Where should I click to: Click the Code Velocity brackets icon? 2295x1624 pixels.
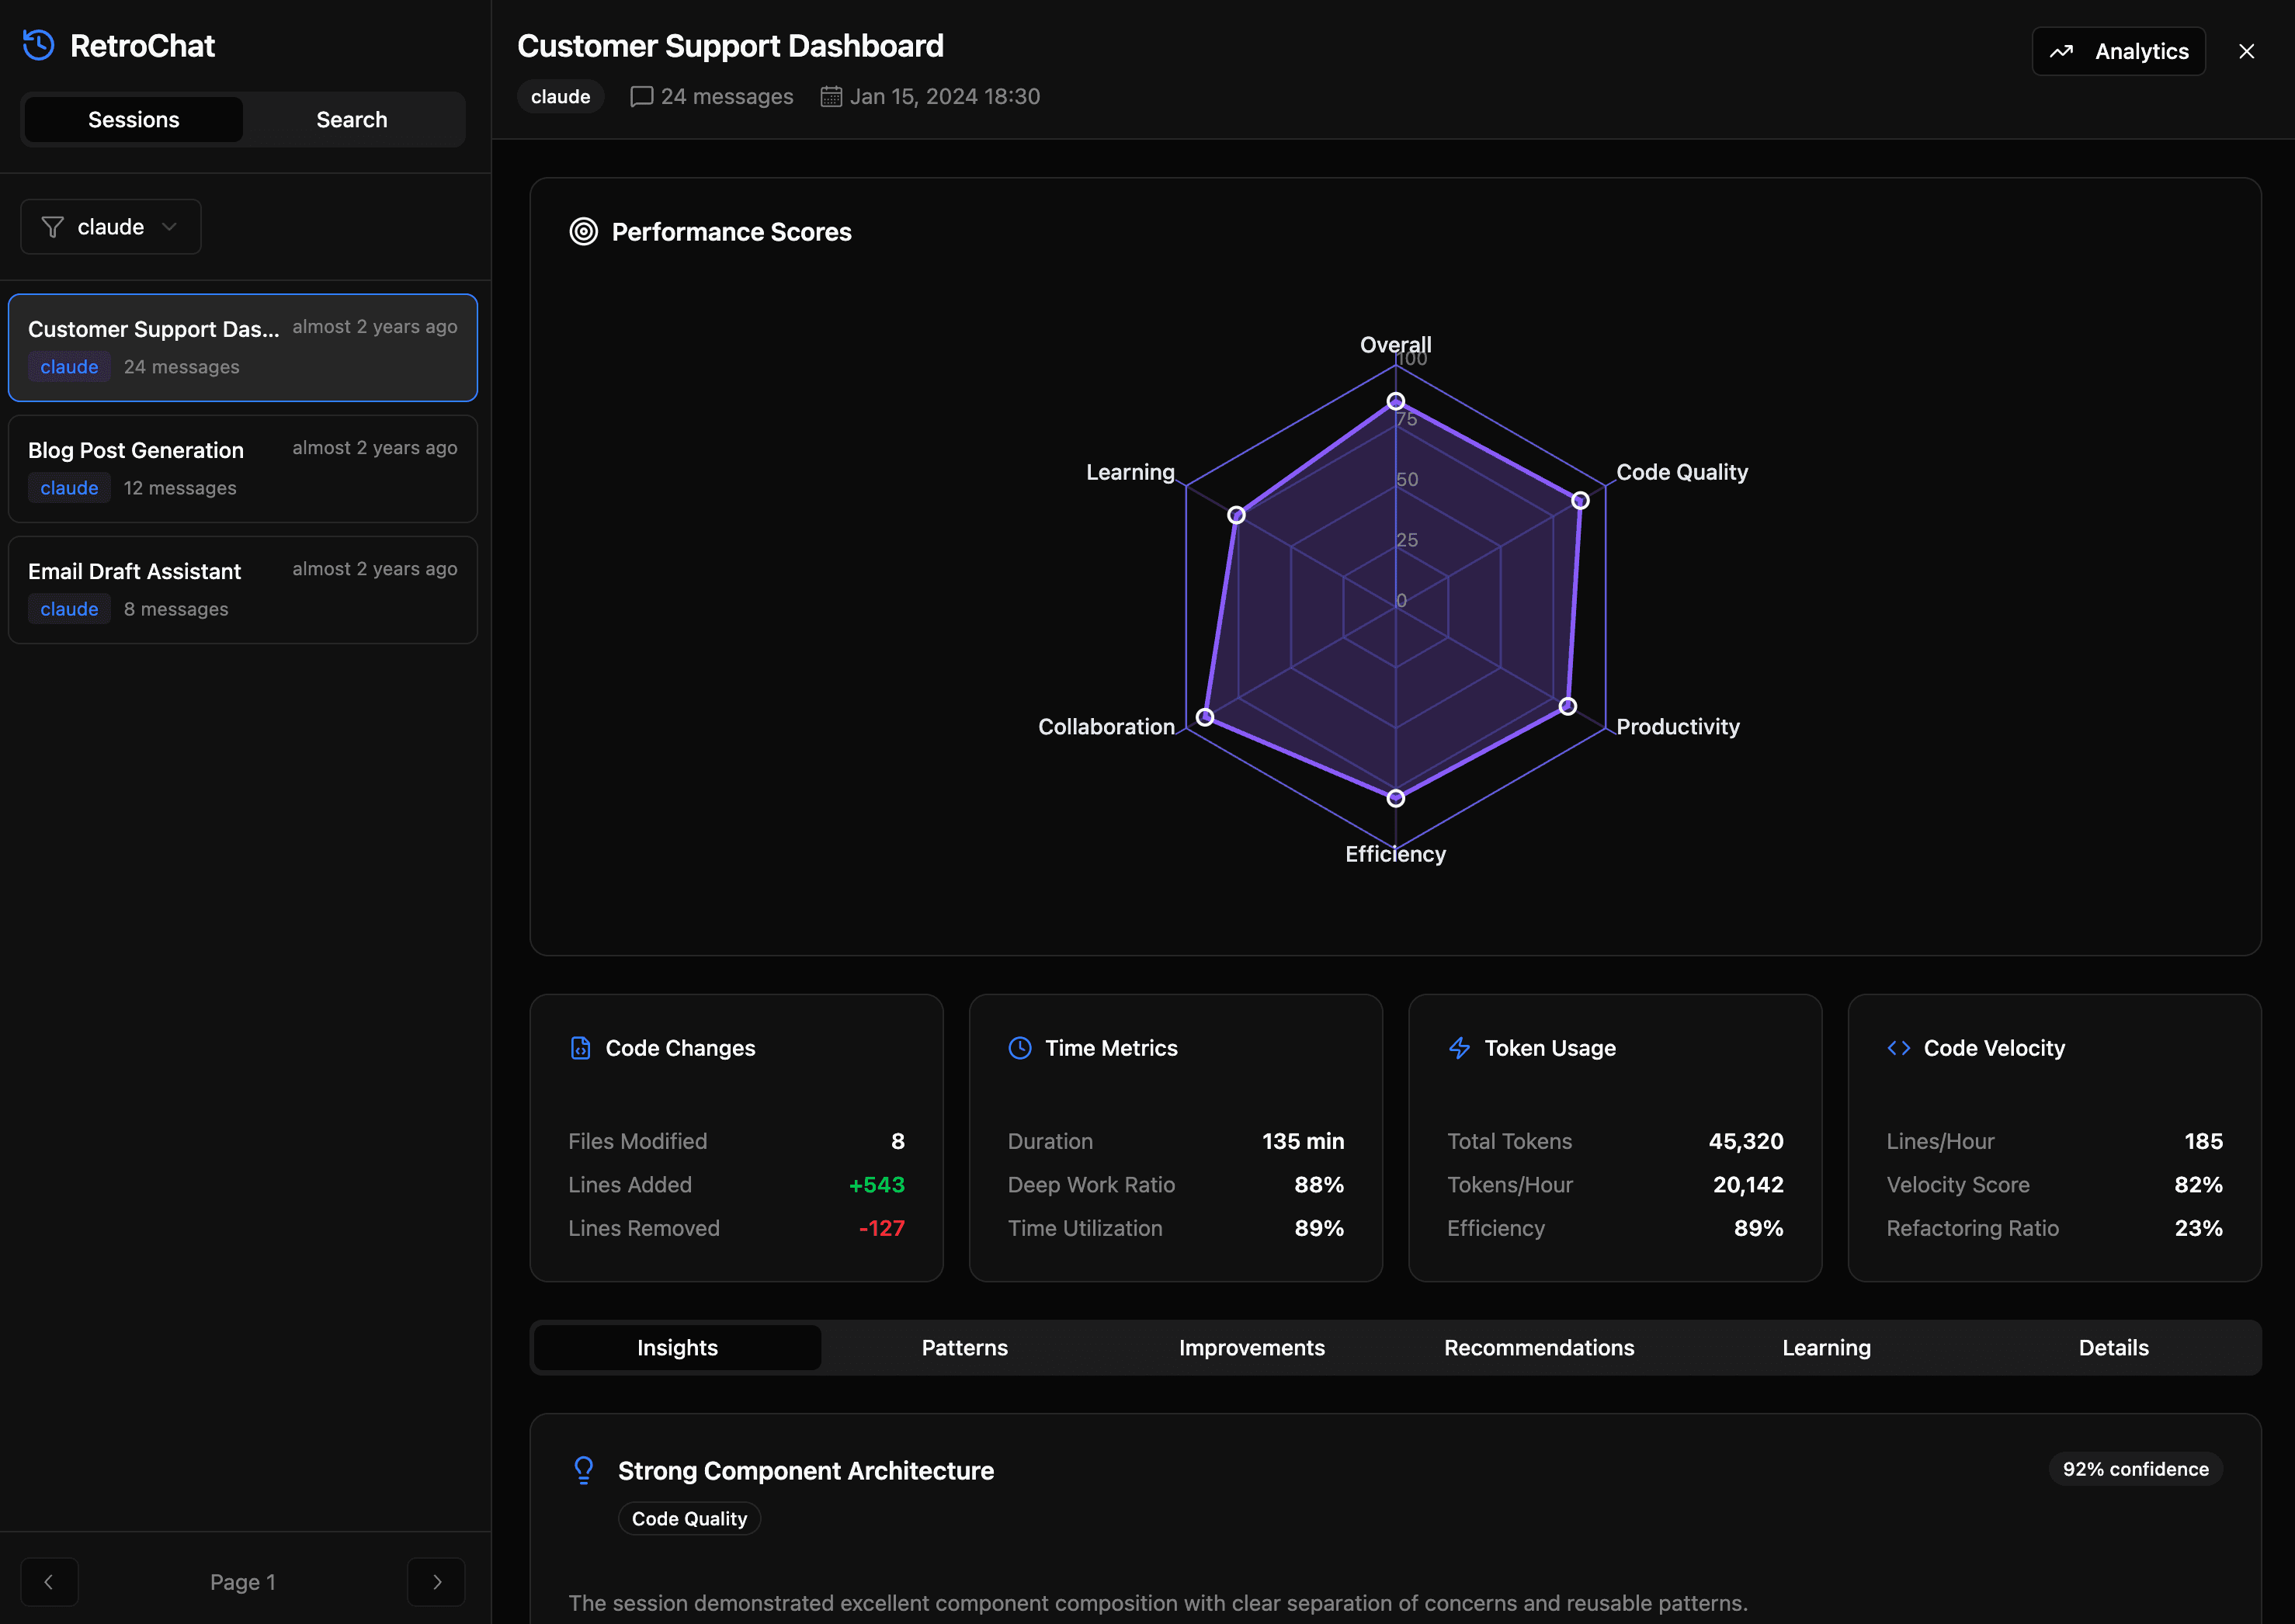click(1898, 1048)
